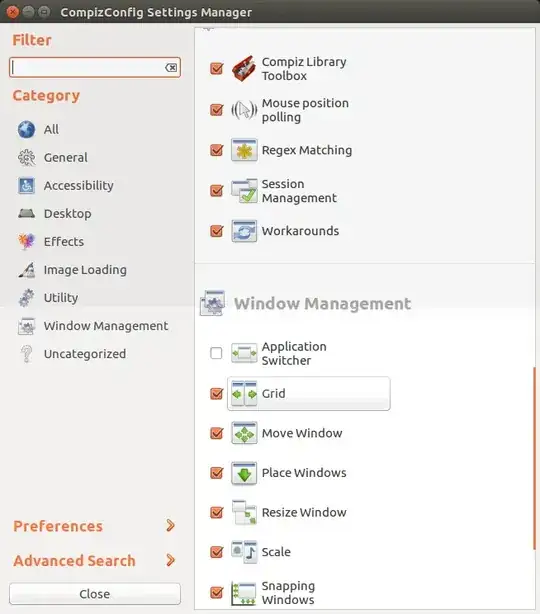Select the All category label
This screenshot has width=540, height=614.
51,130
